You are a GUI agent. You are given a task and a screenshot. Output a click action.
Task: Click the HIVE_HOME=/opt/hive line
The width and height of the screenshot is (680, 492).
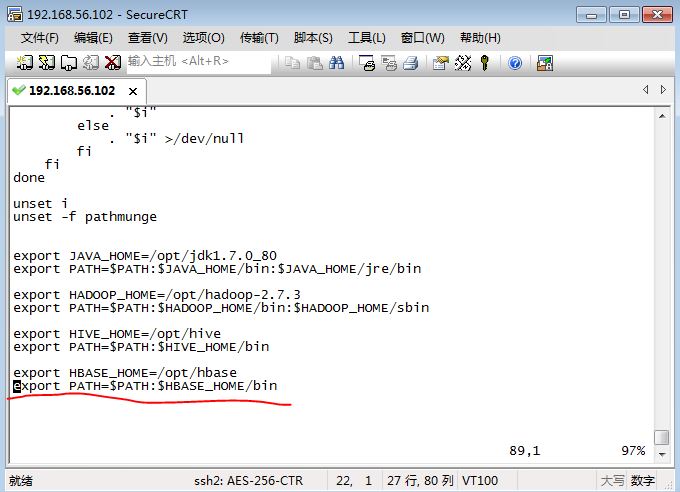117,334
